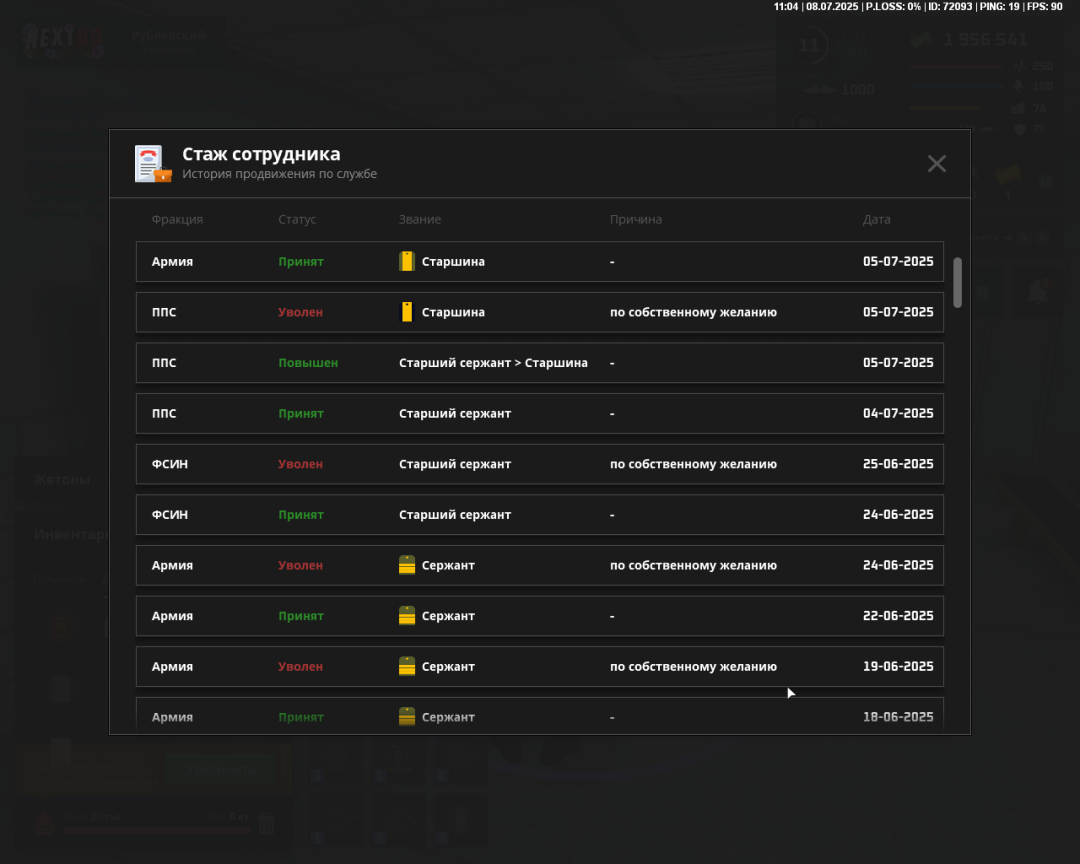
Task: Click Уволен status in Армия row dated 19-06-2025
Action: [300, 666]
